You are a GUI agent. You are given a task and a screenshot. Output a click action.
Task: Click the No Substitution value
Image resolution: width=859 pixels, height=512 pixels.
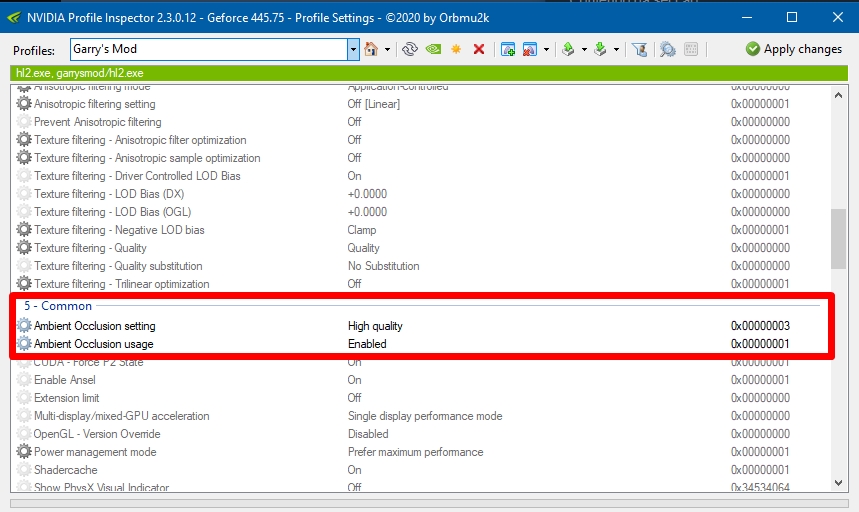click(x=383, y=266)
